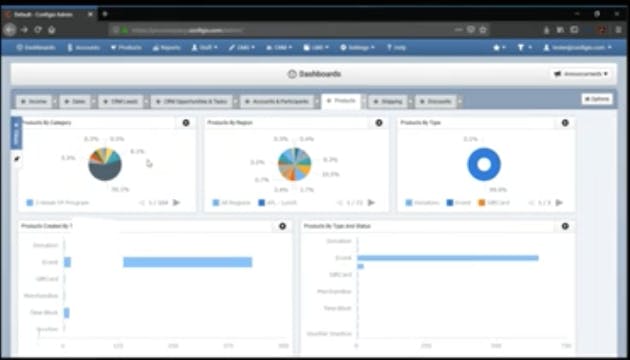
Task: Advance the Products By Region legend page arrow
Action: click(371, 203)
